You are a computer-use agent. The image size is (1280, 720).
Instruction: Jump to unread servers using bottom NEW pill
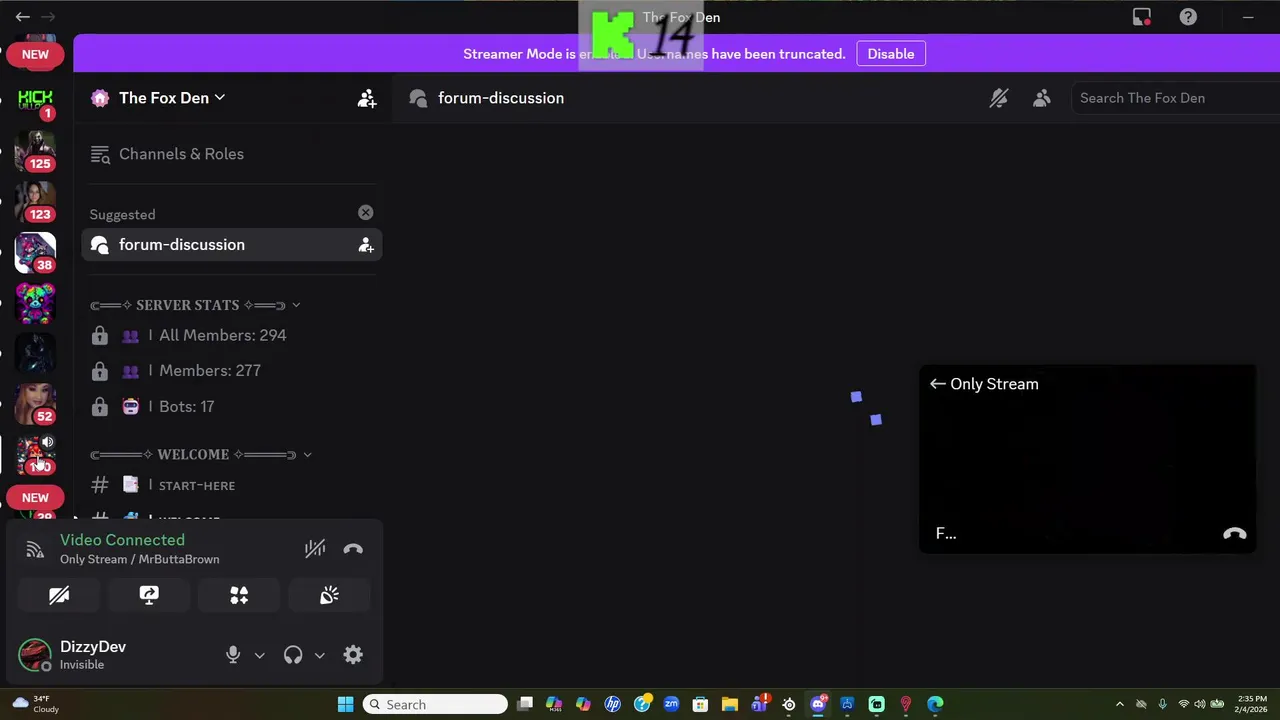tap(35, 497)
